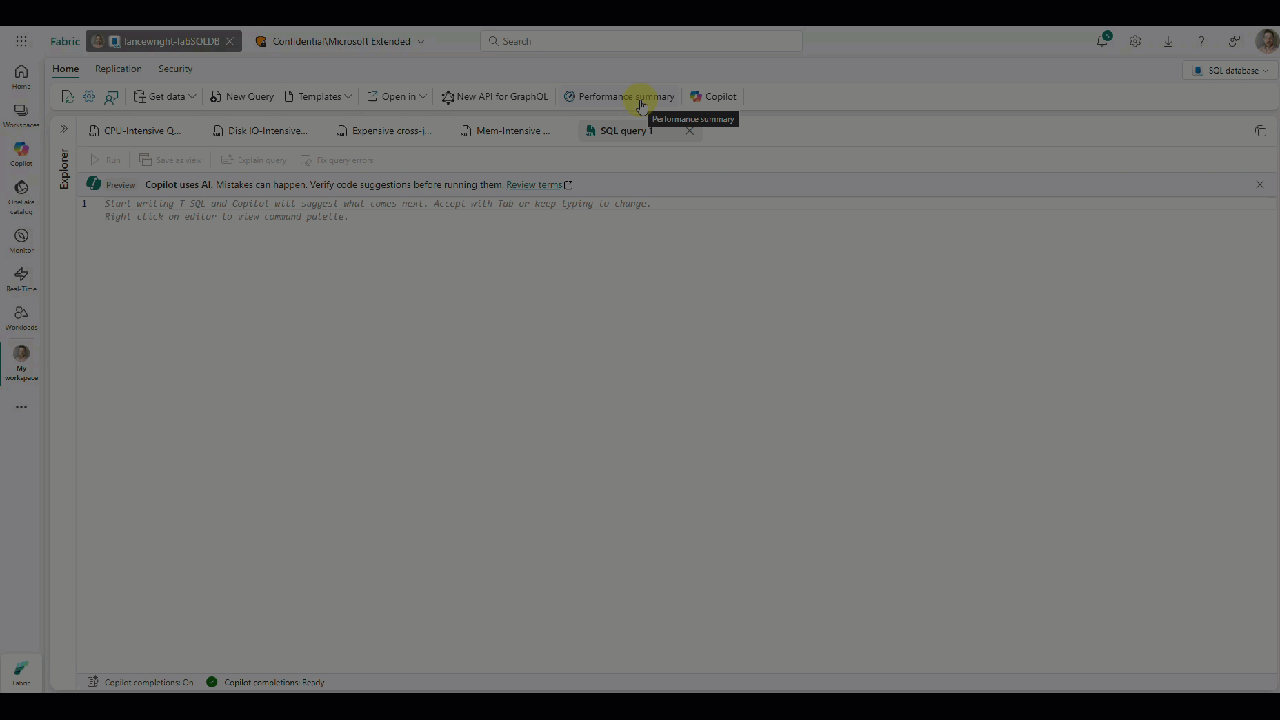Switch to the Replication ribbon tab

click(x=118, y=69)
